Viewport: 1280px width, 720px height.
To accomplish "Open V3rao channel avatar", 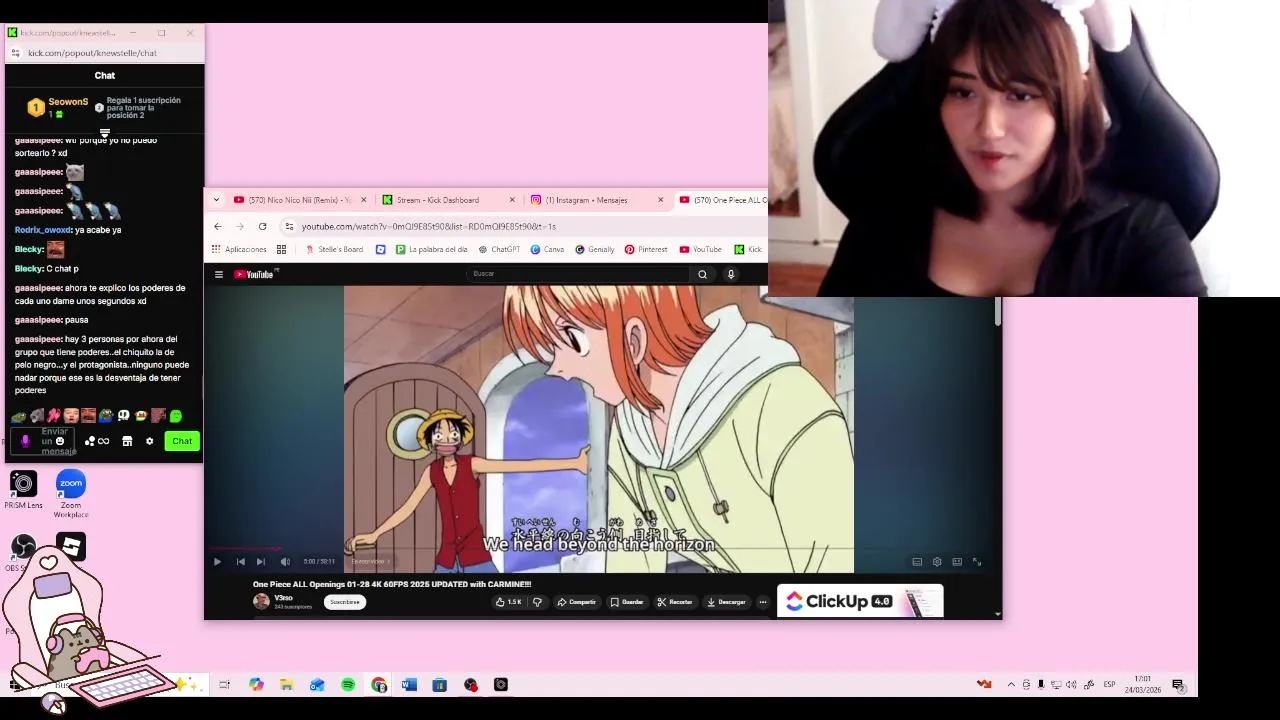I will pos(261,601).
